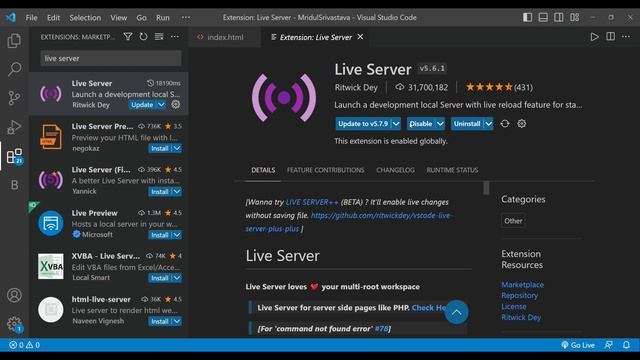Close the Extension: Live Server tab
Image resolution: width=640 pixels, height=360 pixels.
click(x=360, y=37)
